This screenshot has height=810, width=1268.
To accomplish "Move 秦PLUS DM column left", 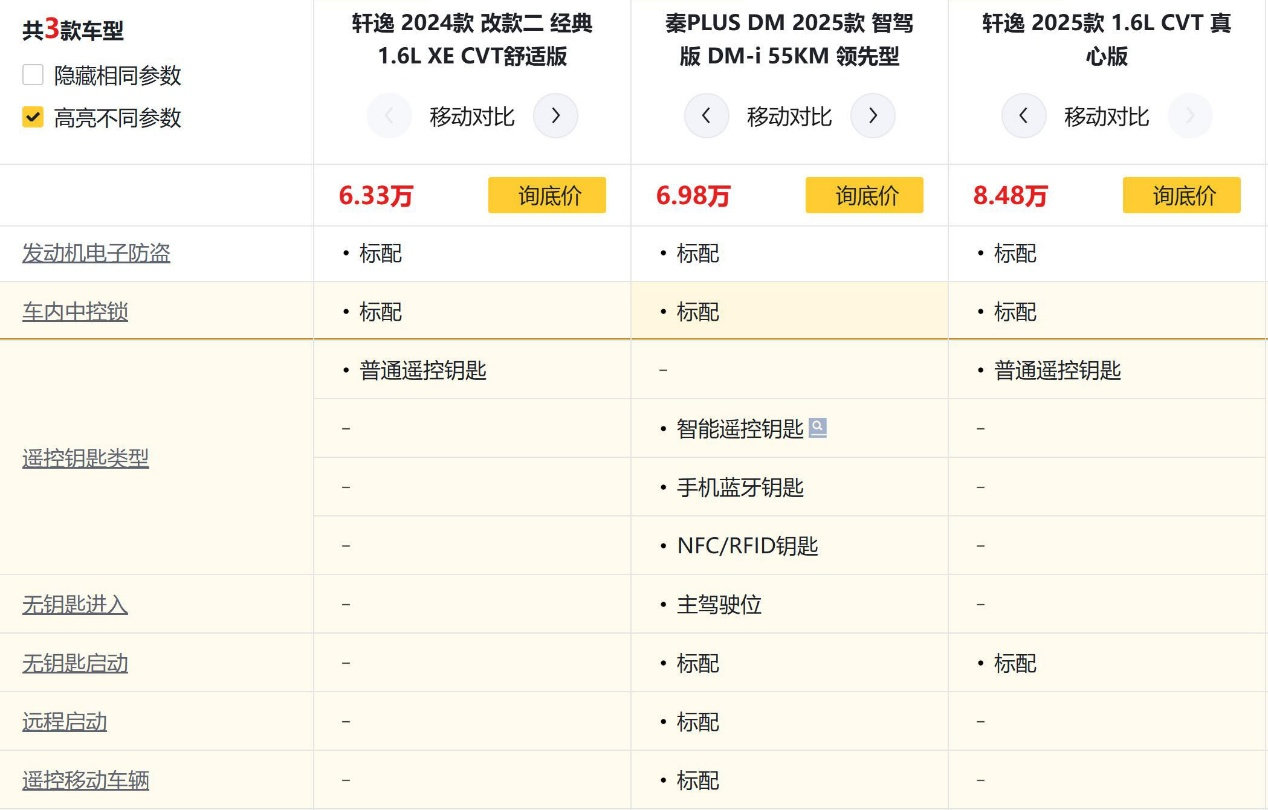I will point(707,116).
